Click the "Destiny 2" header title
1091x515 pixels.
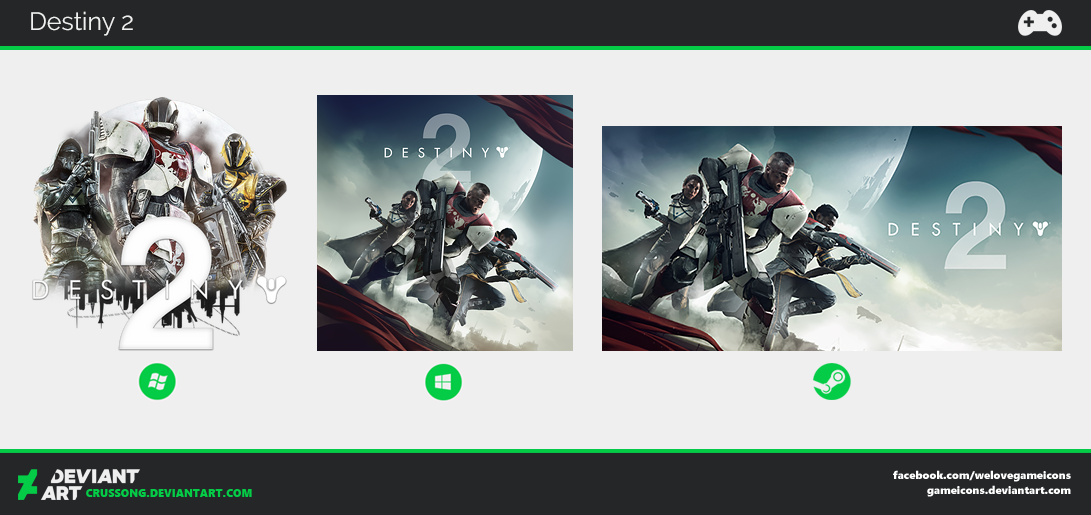coord(81,22)
